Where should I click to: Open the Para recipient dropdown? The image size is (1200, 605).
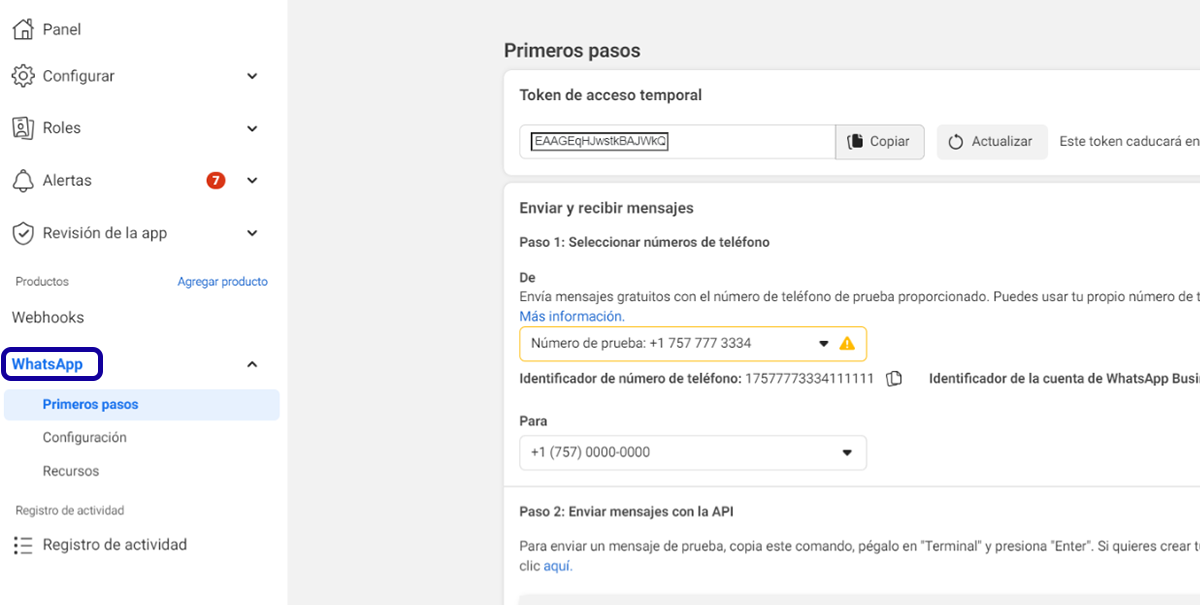(847, 452)
